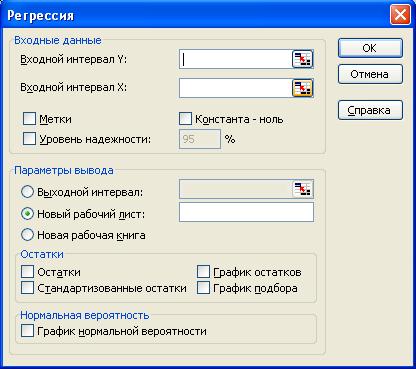Select the Новый рабочий лист radio button
The image size is (416, 369).
coord(27,214)
